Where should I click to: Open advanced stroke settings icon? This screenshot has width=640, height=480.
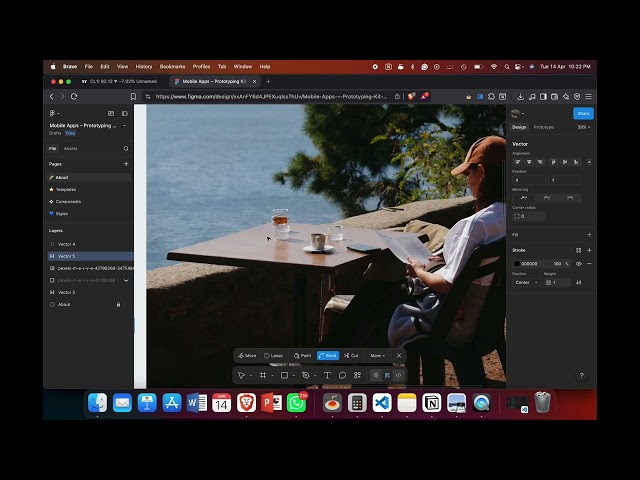[x=578, y=282]
